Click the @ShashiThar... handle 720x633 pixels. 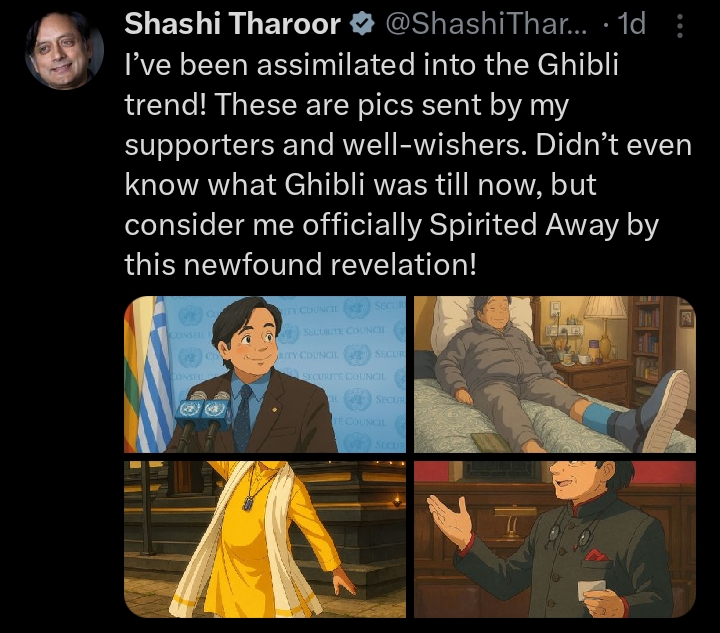point(486,24)
